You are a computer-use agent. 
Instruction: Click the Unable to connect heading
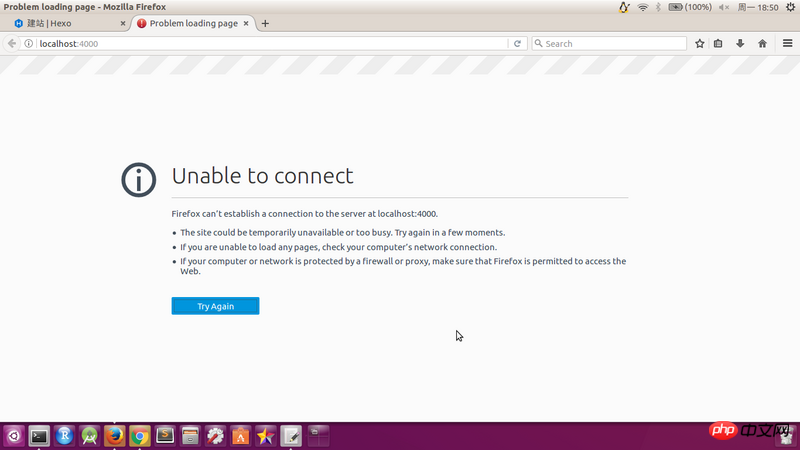[262, 176]
